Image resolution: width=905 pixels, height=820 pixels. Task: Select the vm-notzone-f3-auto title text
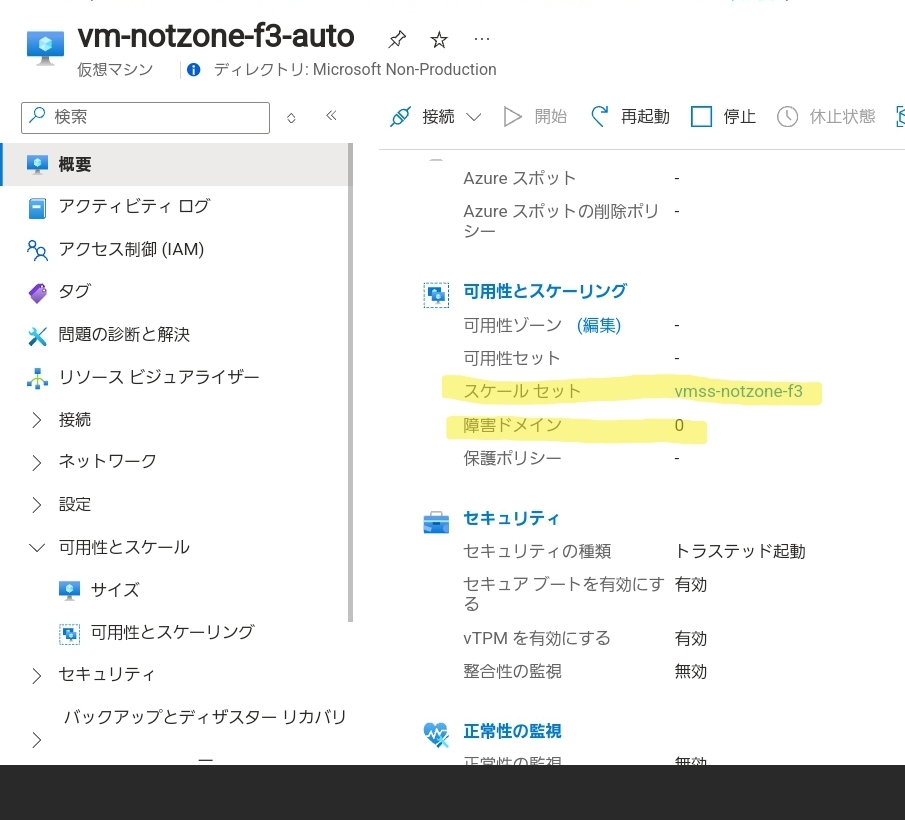tap(216, 36)
